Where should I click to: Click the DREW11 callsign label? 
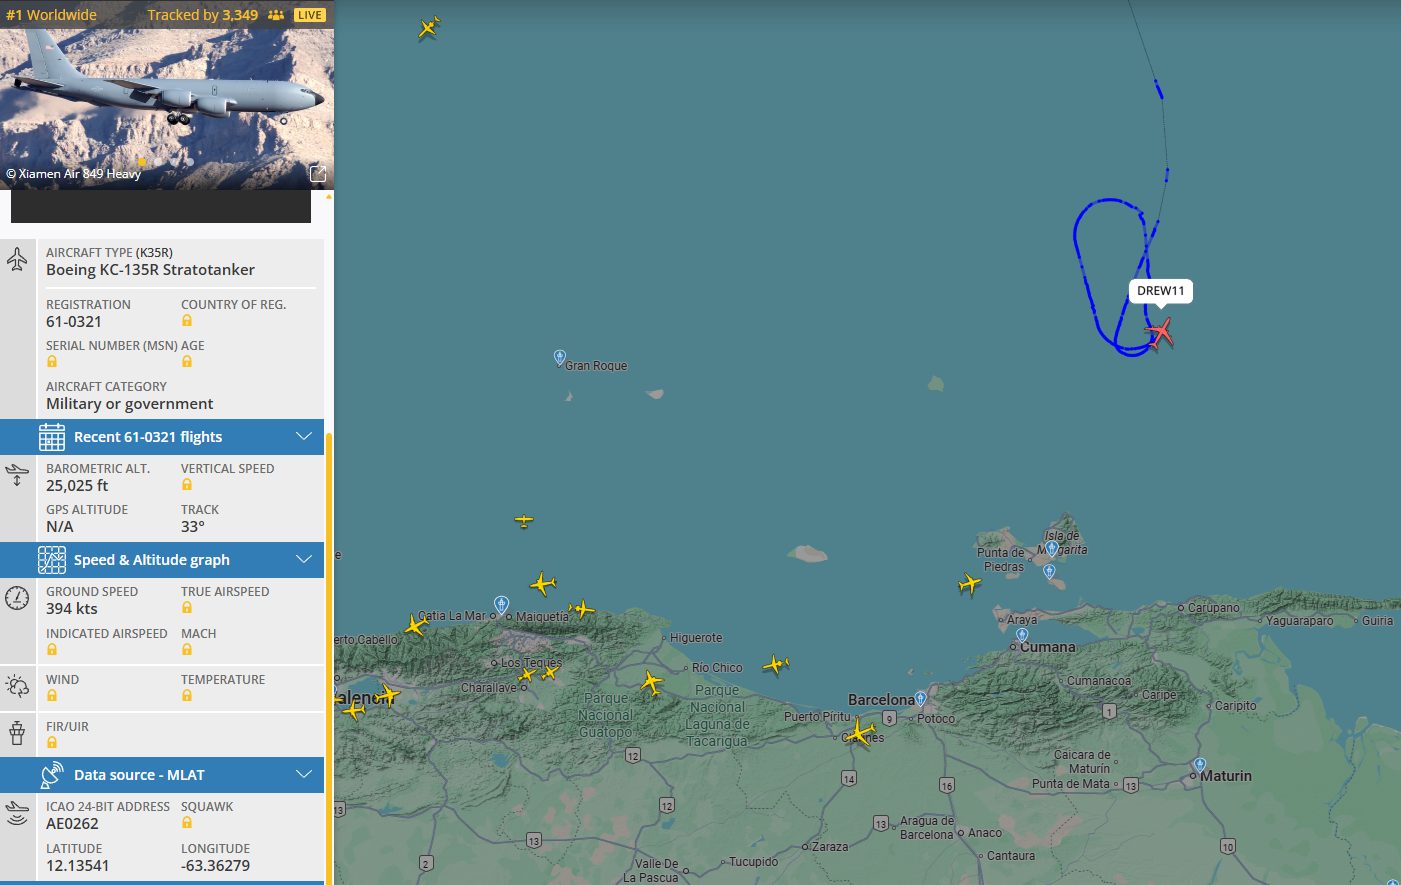click(1160, 291)
